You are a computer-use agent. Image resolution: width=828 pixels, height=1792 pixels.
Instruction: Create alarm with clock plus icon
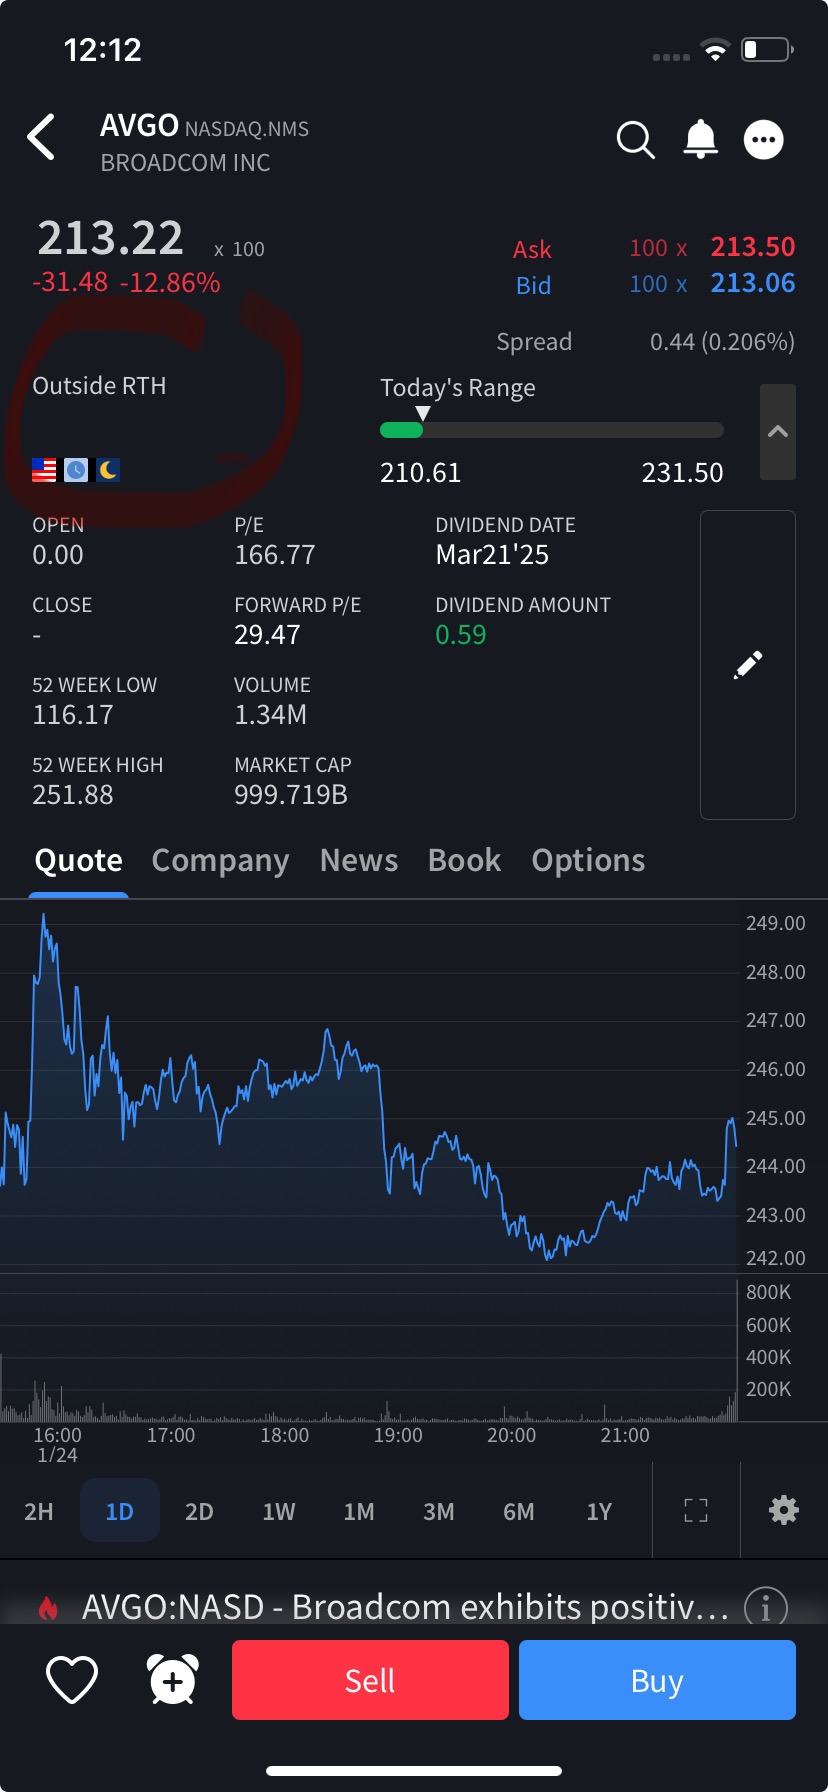pos(173,1680)
